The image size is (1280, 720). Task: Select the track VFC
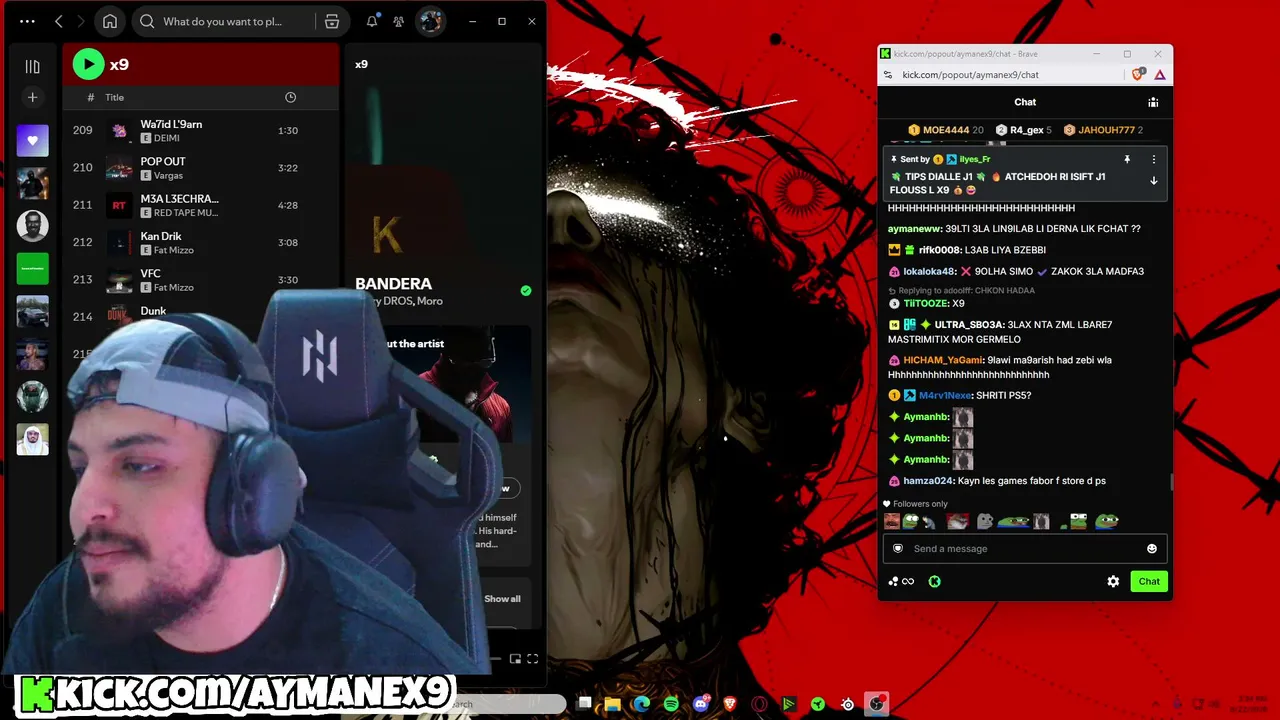150,273
